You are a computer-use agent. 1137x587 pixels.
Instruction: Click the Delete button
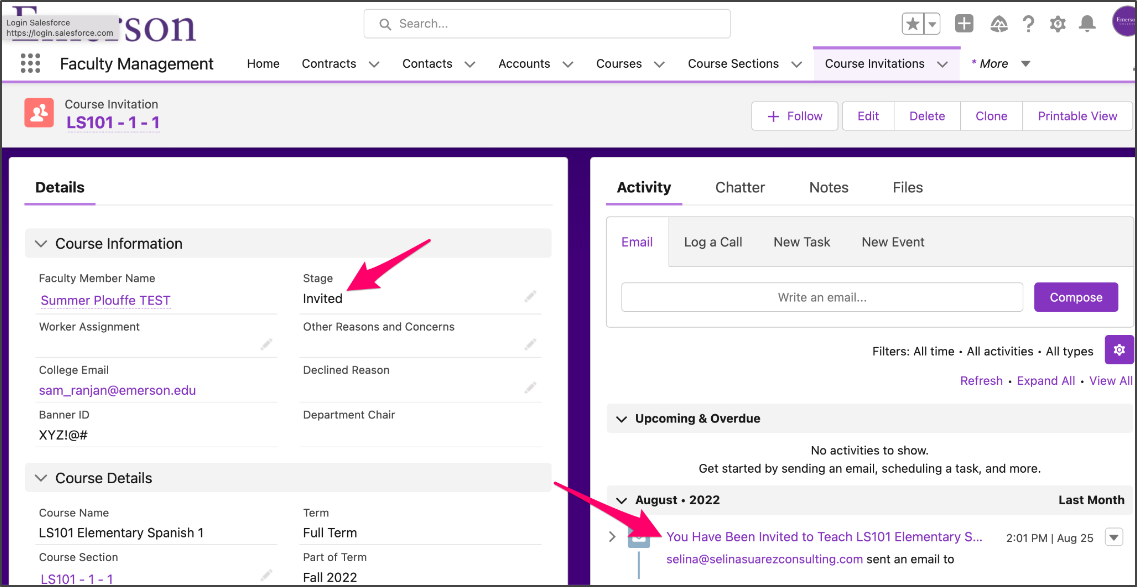[x=927, y=116]
